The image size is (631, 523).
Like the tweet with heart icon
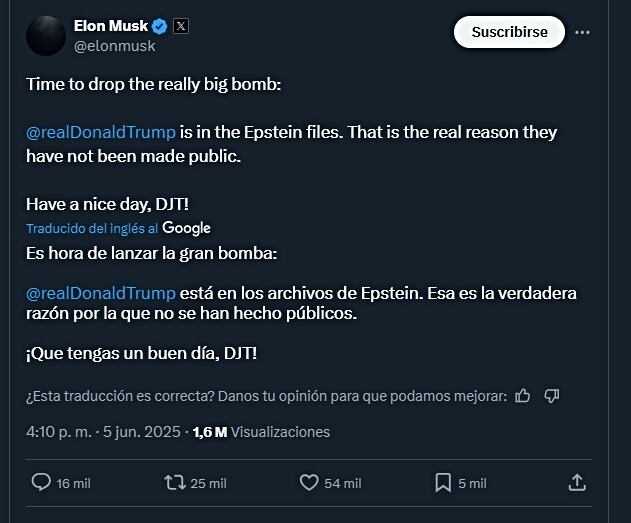click(x=310, y=483)
